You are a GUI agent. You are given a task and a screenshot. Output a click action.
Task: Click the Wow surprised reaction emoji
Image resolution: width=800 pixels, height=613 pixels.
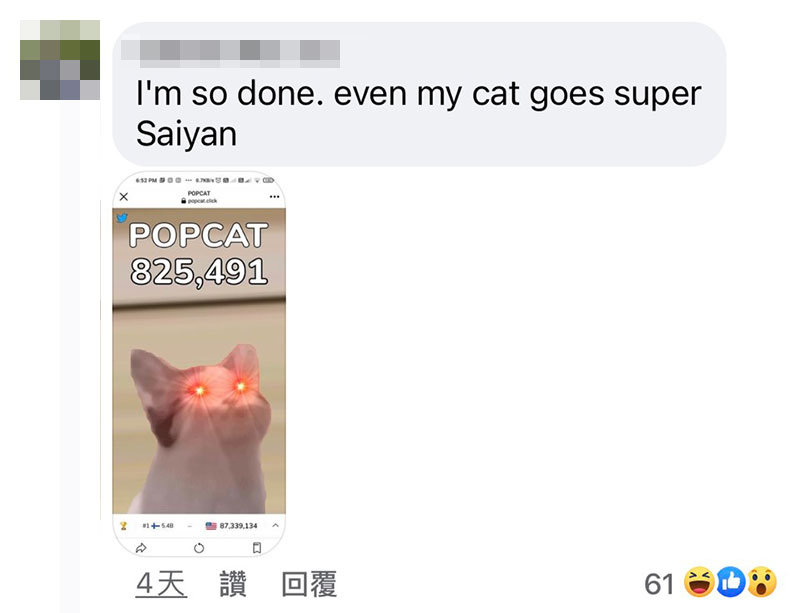[762, 582]
